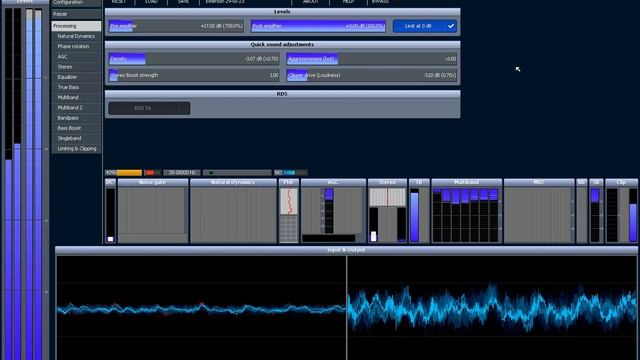Click the Levels section header
Image resolution: width=640 pixels, height=360 pixels.
point(282,12)
